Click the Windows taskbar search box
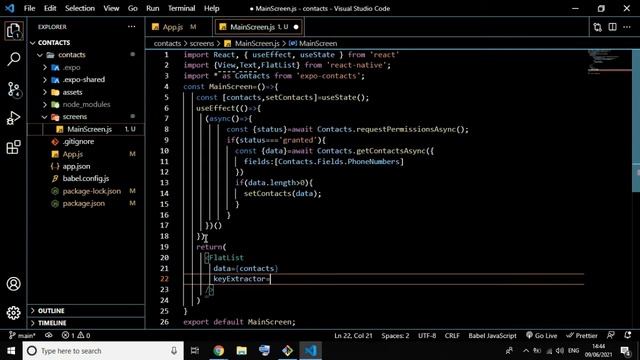 pos(104,351)
